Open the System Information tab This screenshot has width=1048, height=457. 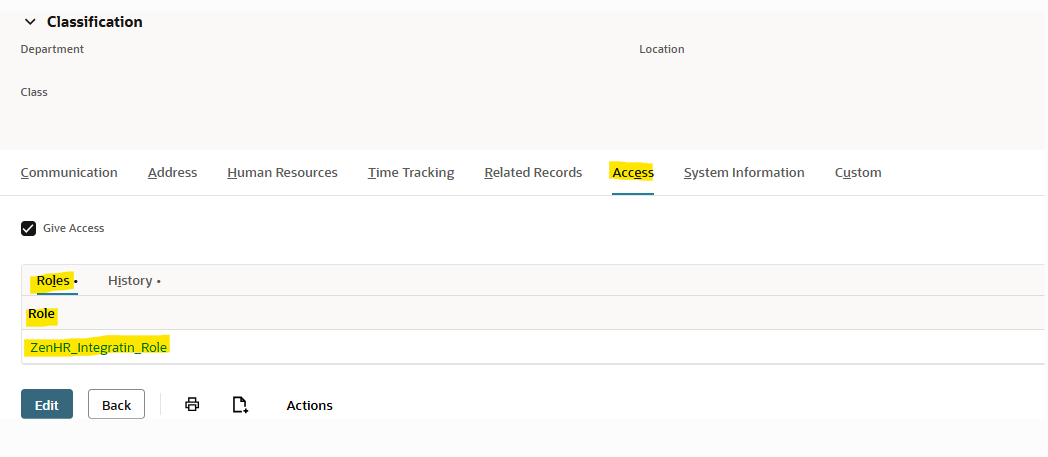point(744,172)
